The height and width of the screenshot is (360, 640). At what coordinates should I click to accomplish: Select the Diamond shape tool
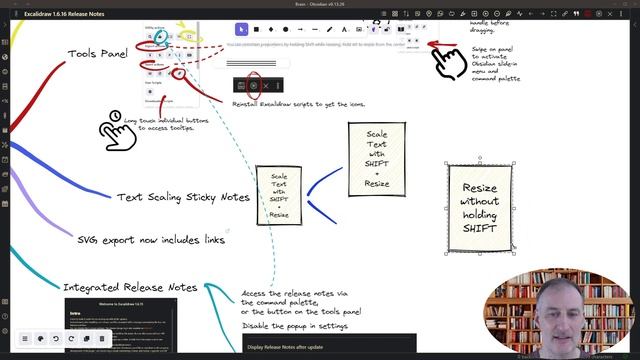271,29
